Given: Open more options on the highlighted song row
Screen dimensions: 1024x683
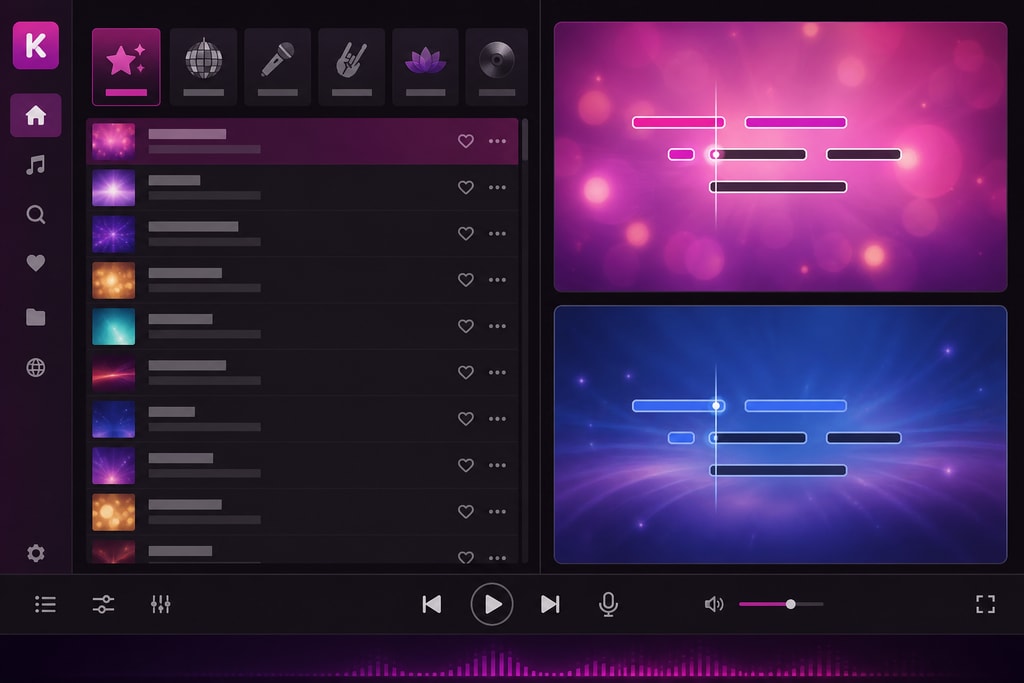Looking at the screenshot, I should (497, 141).
